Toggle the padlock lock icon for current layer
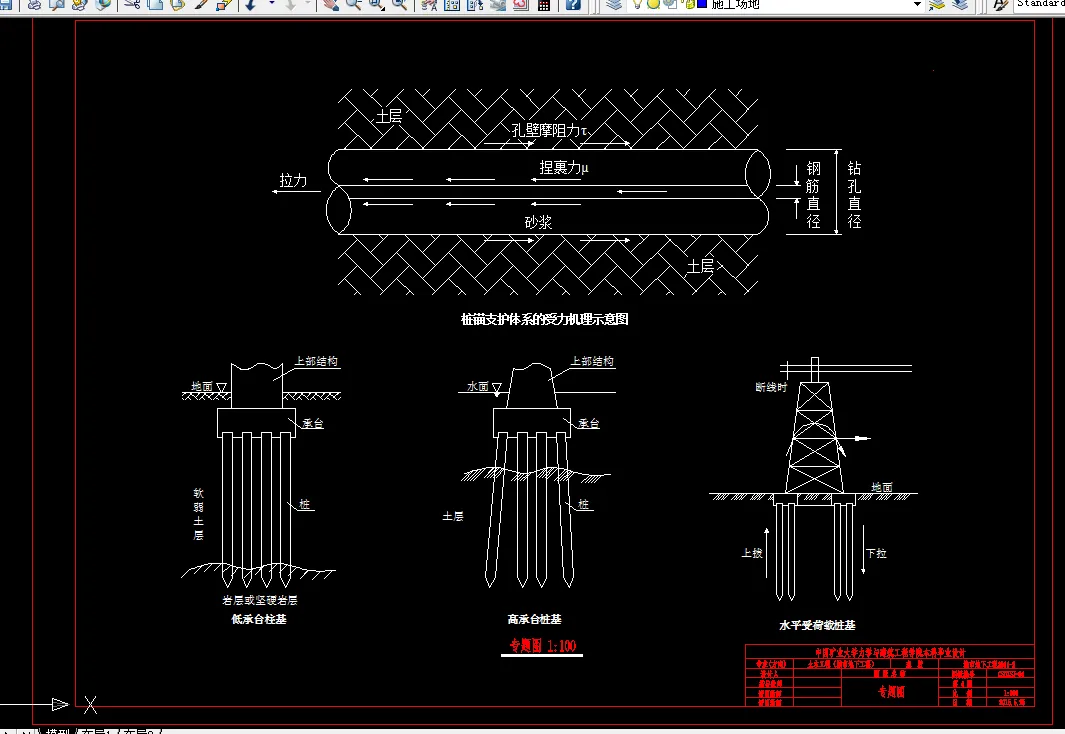 (x=688, y=4)
